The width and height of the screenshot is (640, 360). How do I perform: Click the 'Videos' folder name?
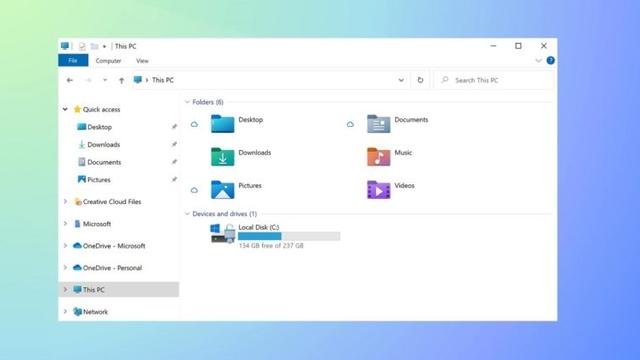404,185
